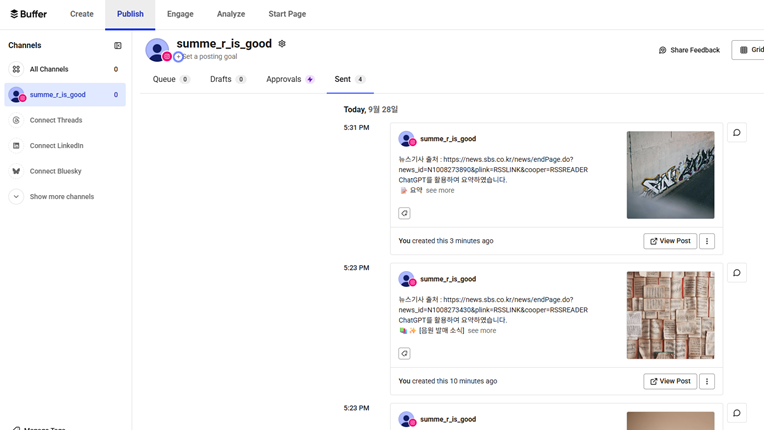Click the Bluesky butterfly icon
Image resolution: width=764 pixels, height=430 pixels.
[16, 171]
